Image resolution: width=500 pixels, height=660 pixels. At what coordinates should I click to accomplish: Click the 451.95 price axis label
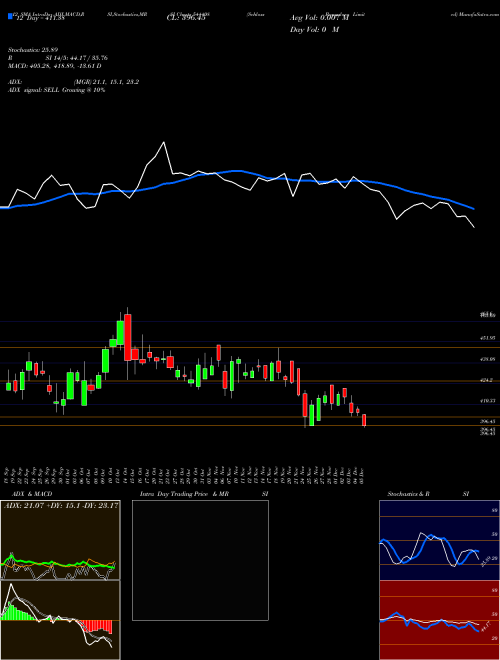pyautogui.click(x=489, y=338)
